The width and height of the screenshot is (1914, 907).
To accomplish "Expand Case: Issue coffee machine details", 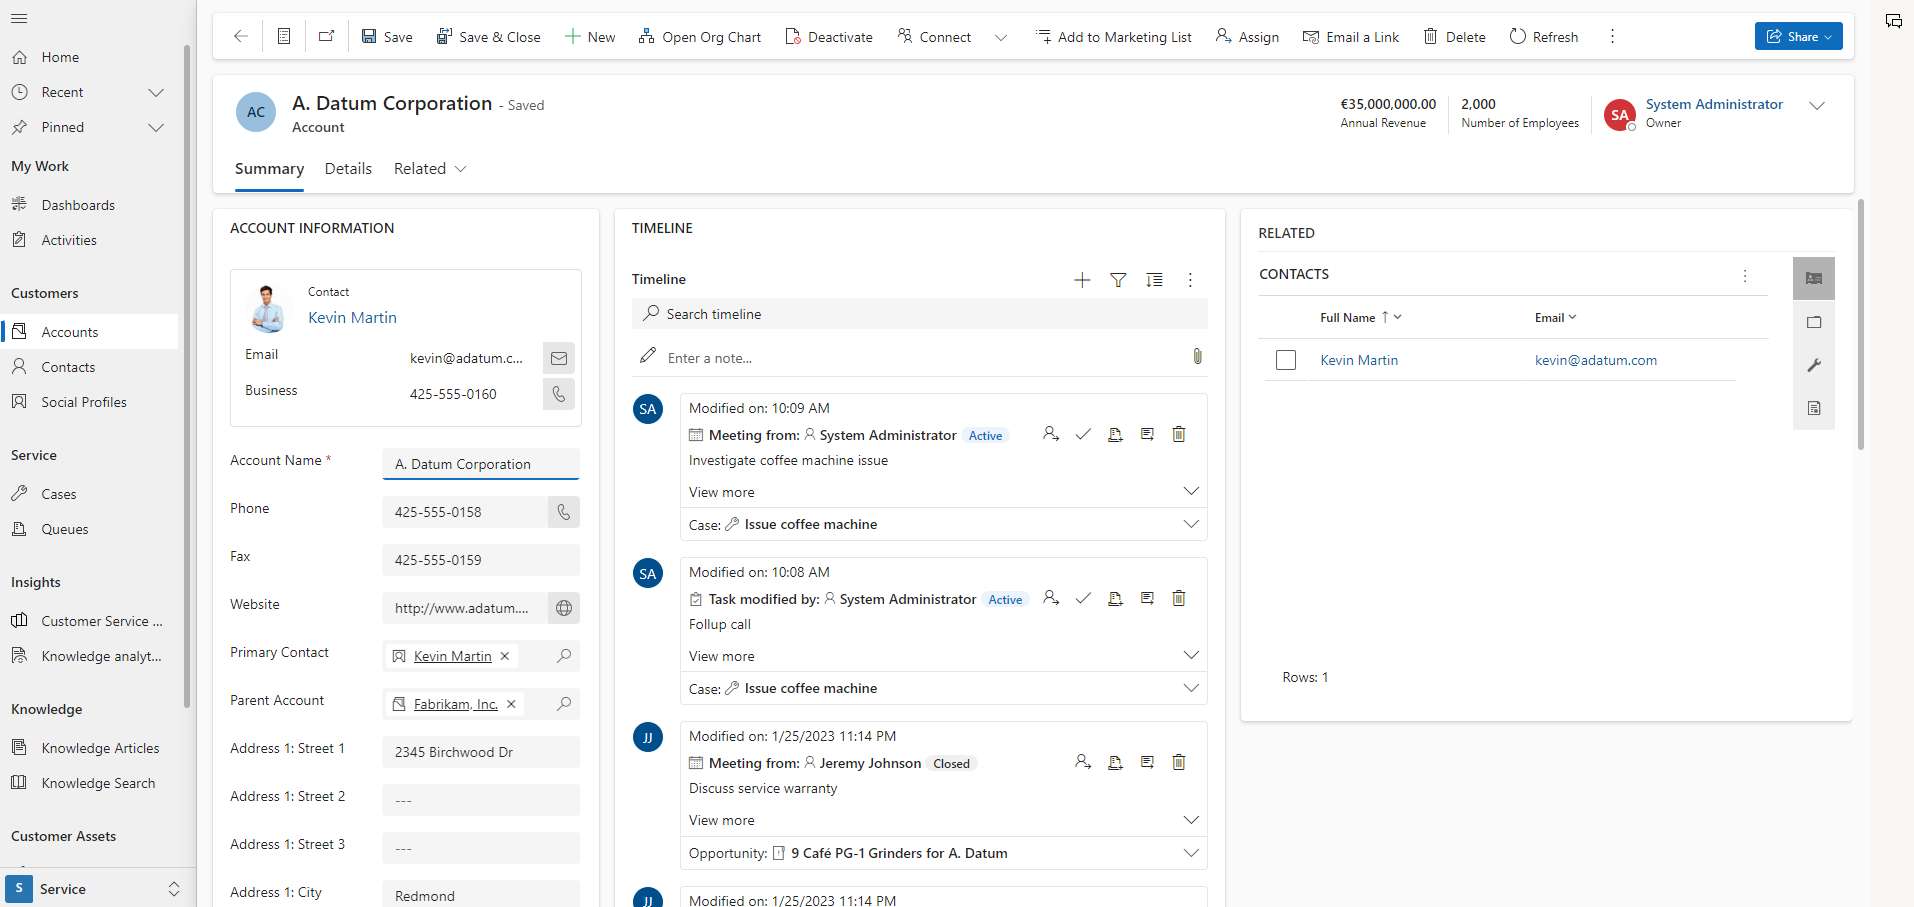I will click(1190, 523).
